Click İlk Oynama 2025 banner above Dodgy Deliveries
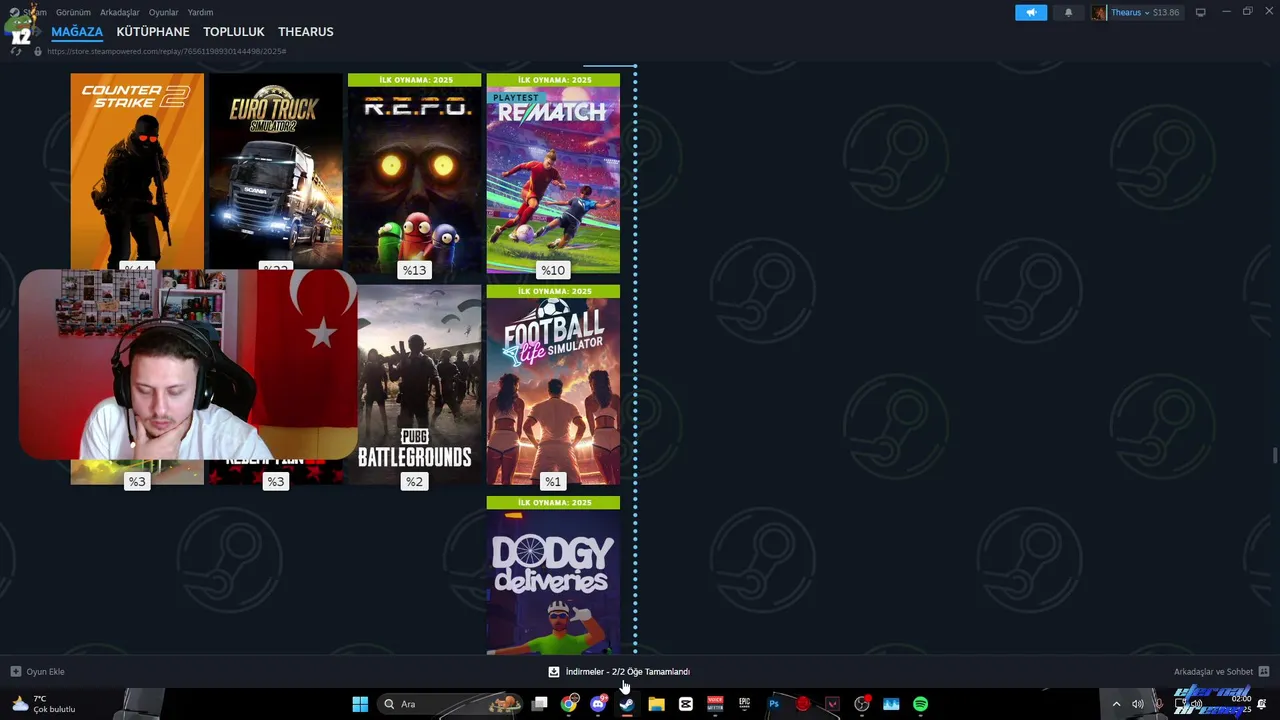 pyautogui.click(x=553, y=502)
